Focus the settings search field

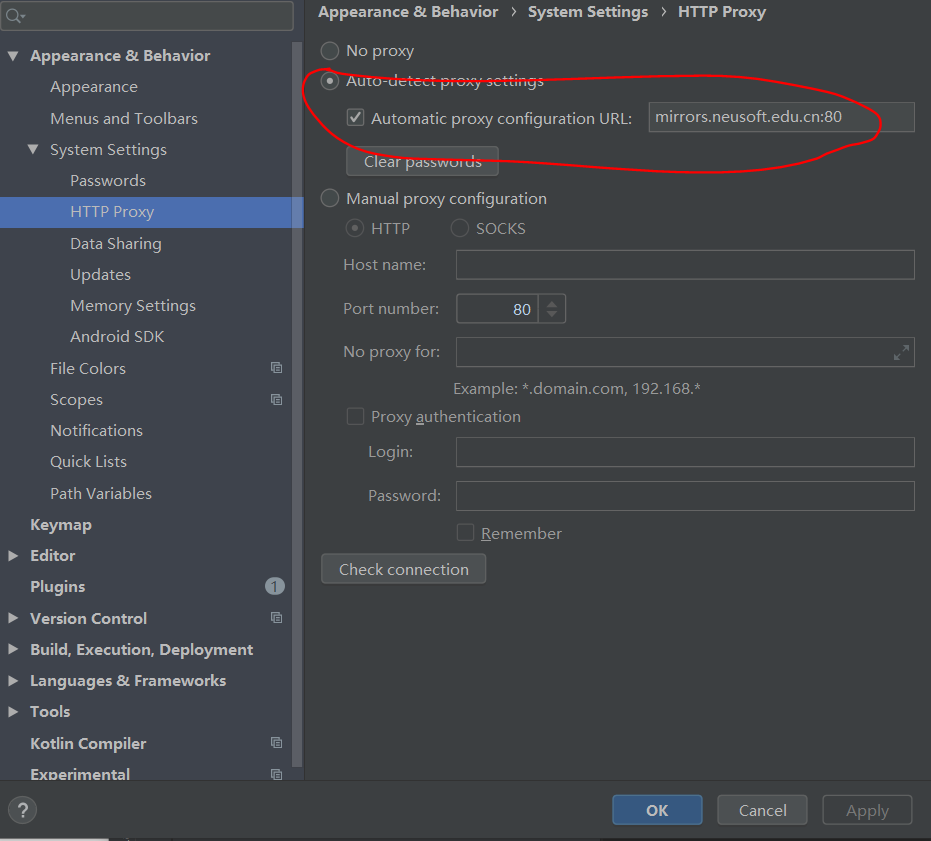point(147,16)
